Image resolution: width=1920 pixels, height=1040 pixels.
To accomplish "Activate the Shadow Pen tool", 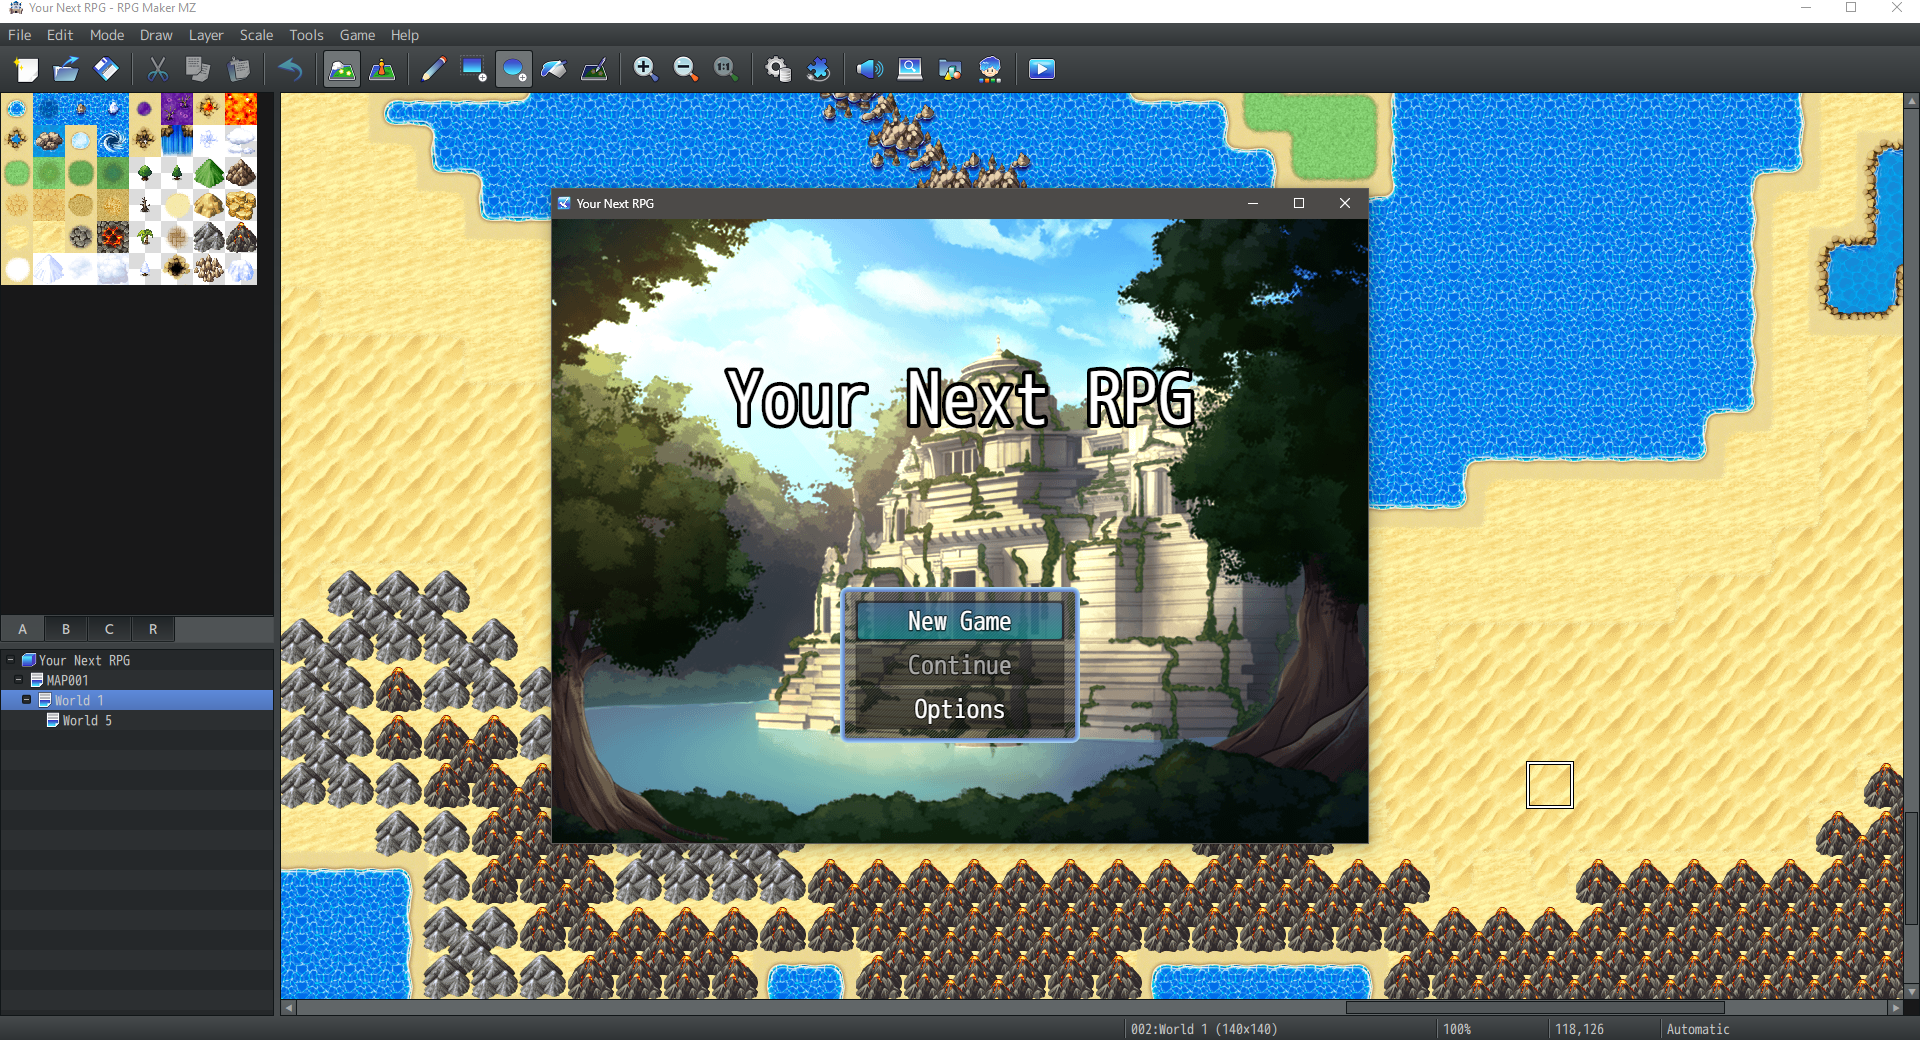I will point(594,69).
